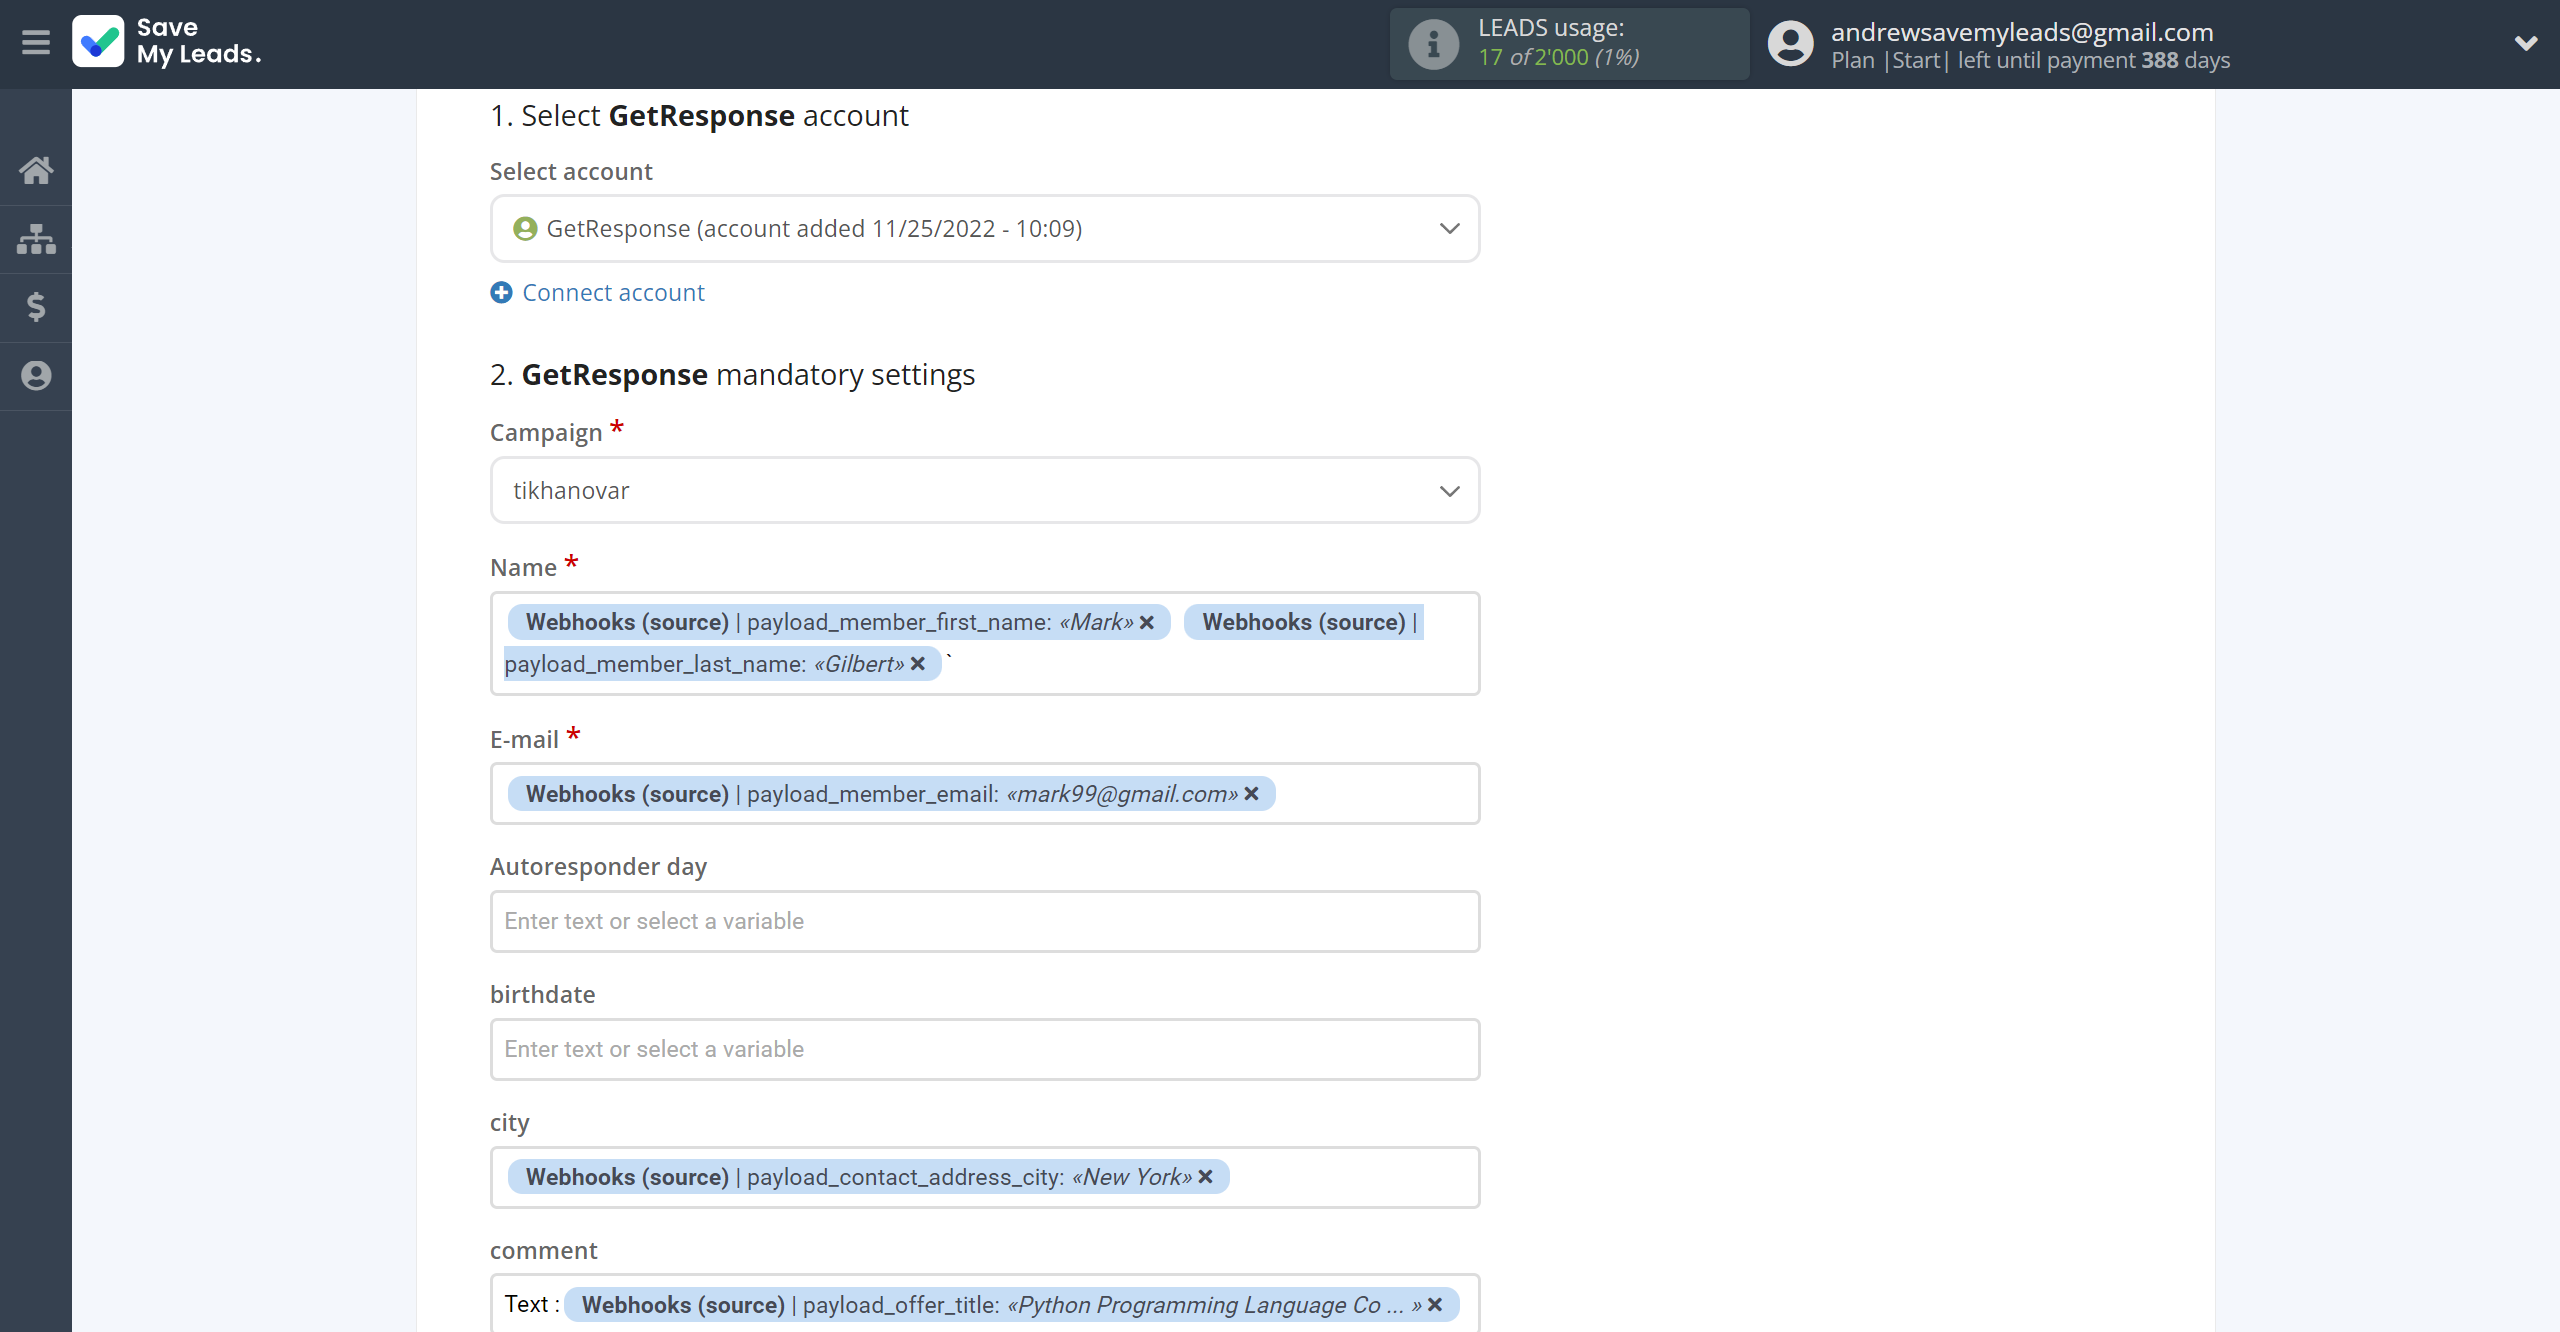Open the hamburger menu
The image size is (2560, 1332).
point(36,43)
